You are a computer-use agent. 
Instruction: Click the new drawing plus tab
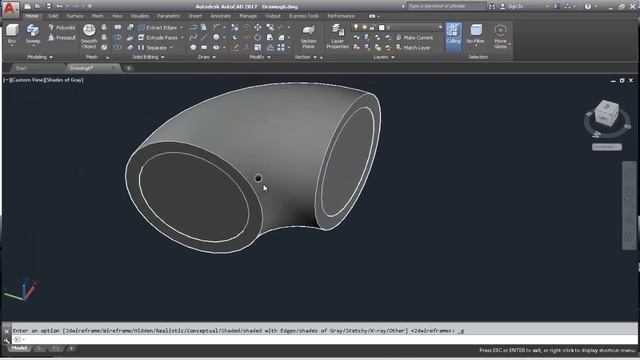point(128,68)
